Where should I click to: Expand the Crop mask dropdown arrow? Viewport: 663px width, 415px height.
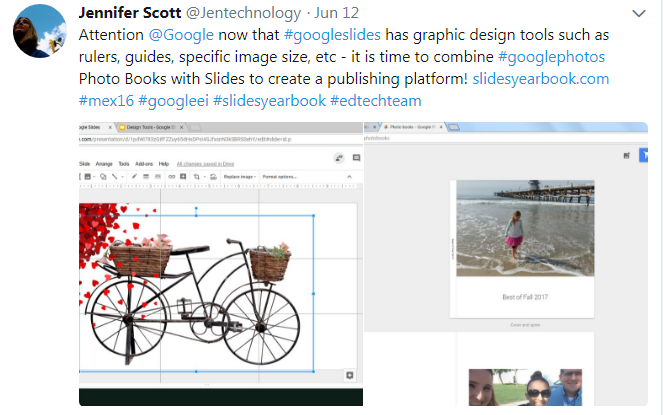(x=205, y=177)
